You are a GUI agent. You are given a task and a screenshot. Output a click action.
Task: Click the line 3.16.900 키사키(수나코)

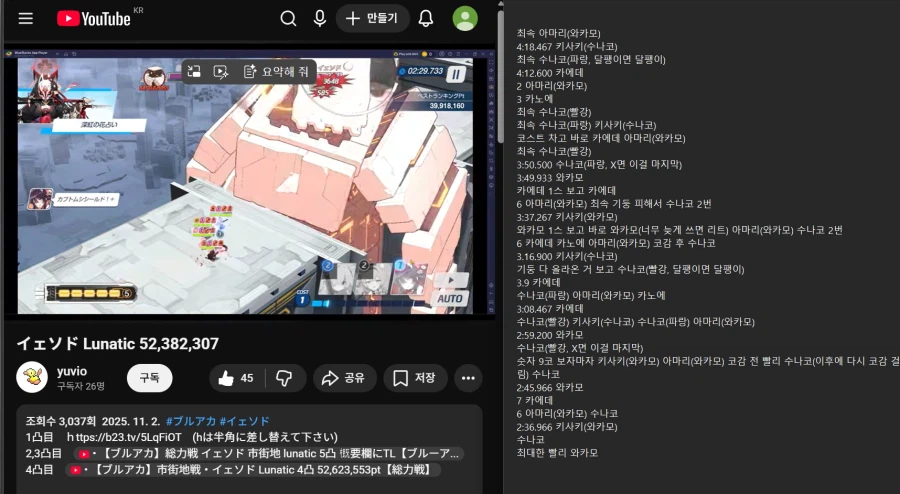(567, 256)
